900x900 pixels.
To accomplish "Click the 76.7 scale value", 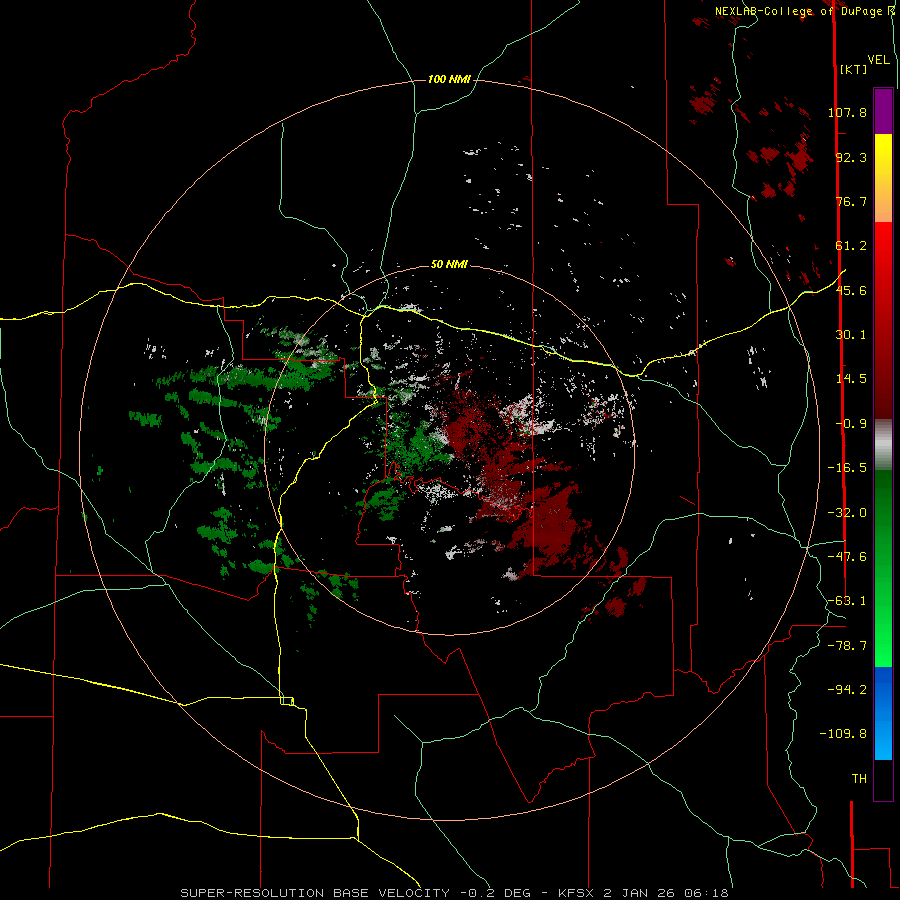I will 851,201.
